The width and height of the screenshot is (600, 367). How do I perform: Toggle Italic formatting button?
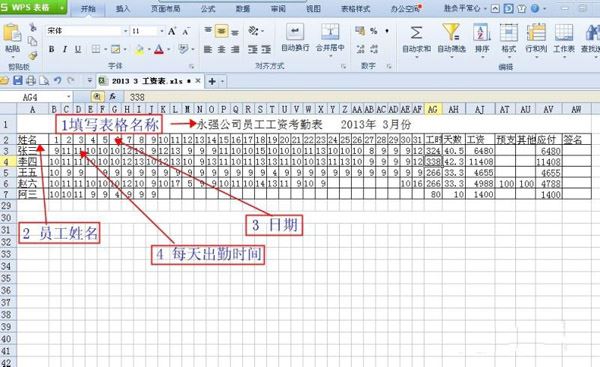tap(65, 49)
